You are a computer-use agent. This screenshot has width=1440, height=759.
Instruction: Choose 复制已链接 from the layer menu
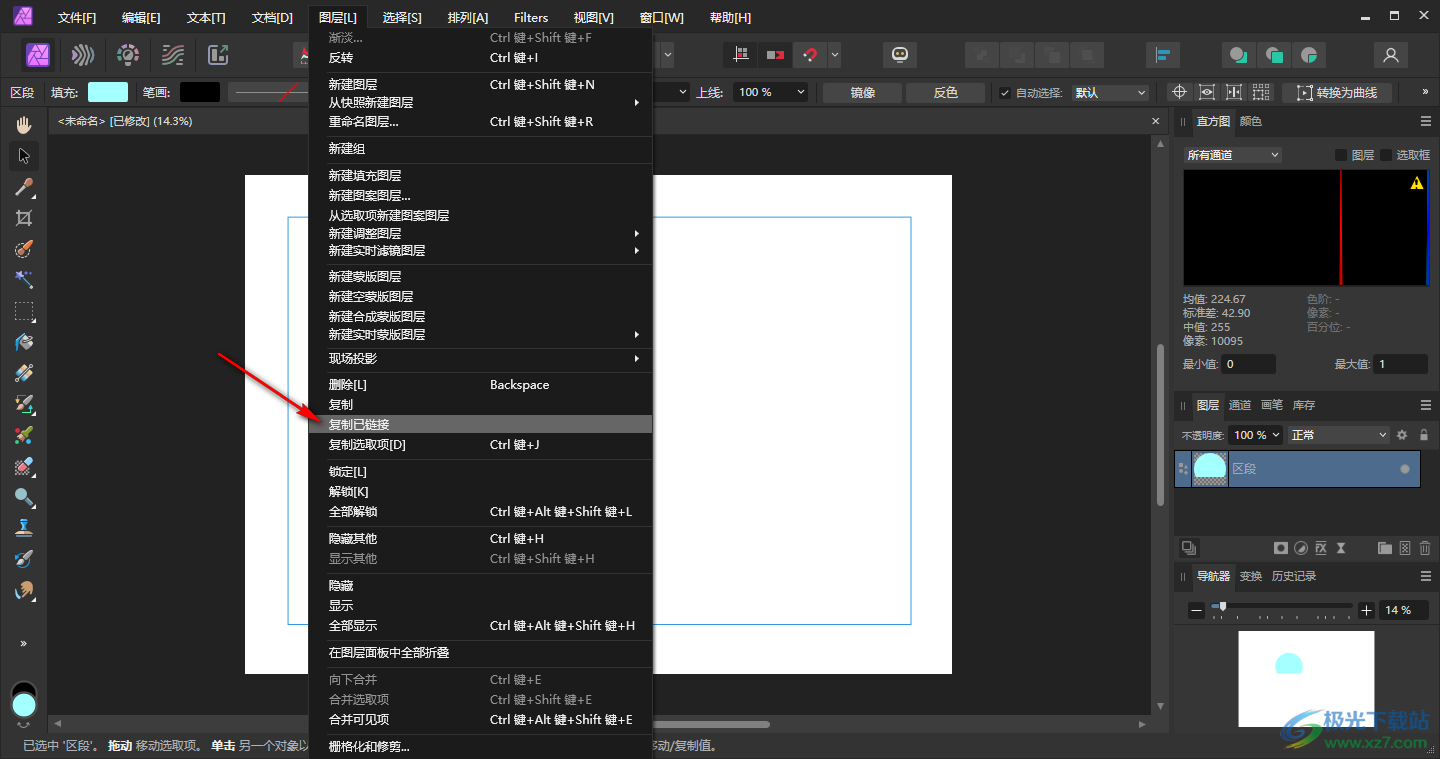tap(359, 425)
